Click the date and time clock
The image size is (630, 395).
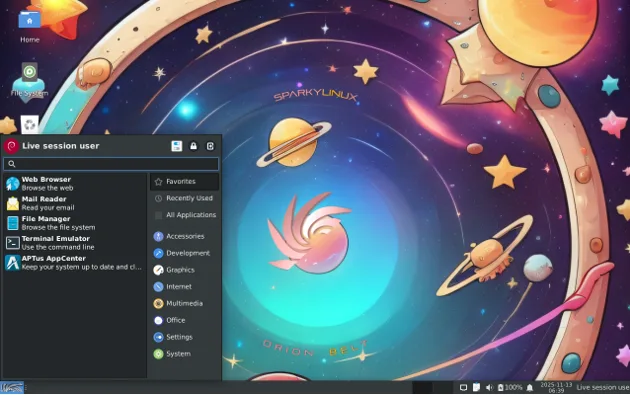tap(556, 388)
